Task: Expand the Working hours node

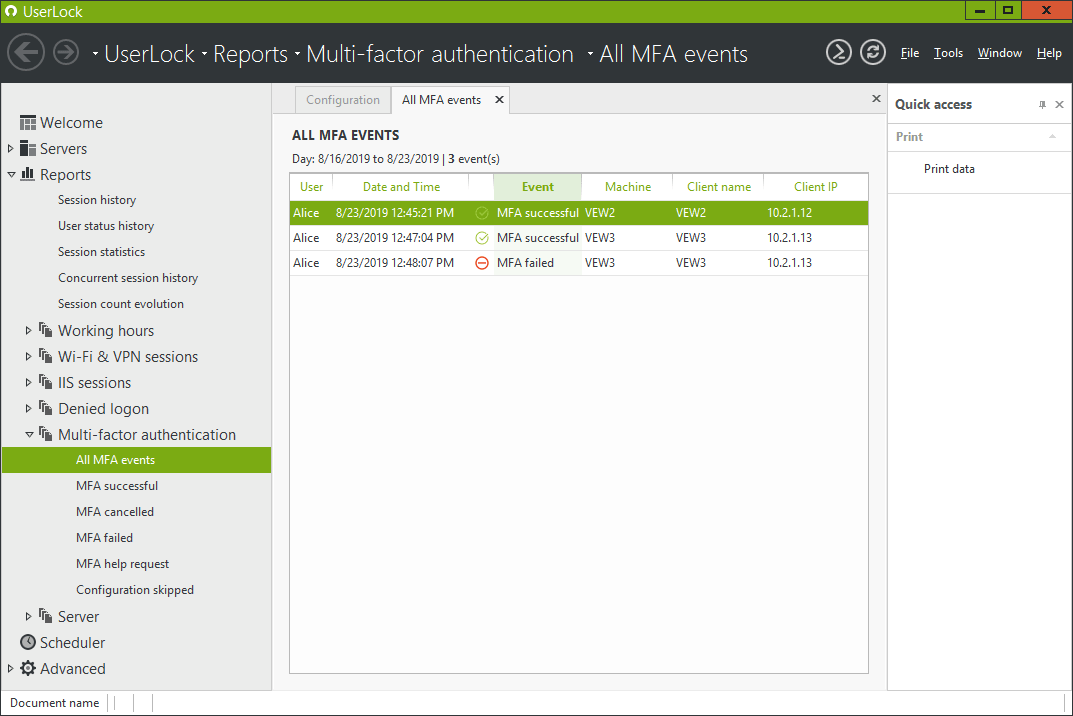Action: [x=28, y=331]
